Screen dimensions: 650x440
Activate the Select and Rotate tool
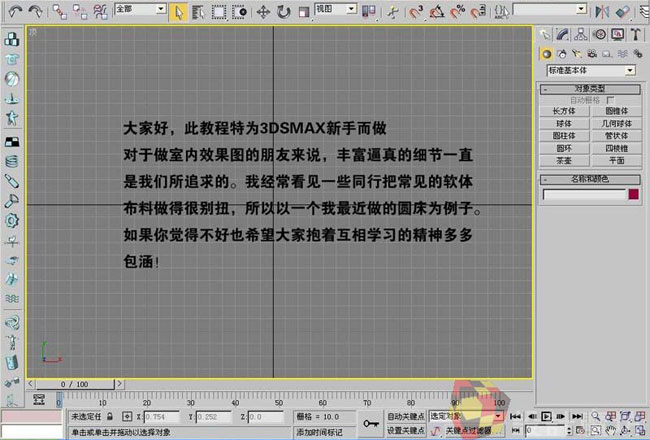(x=284, y=12)
